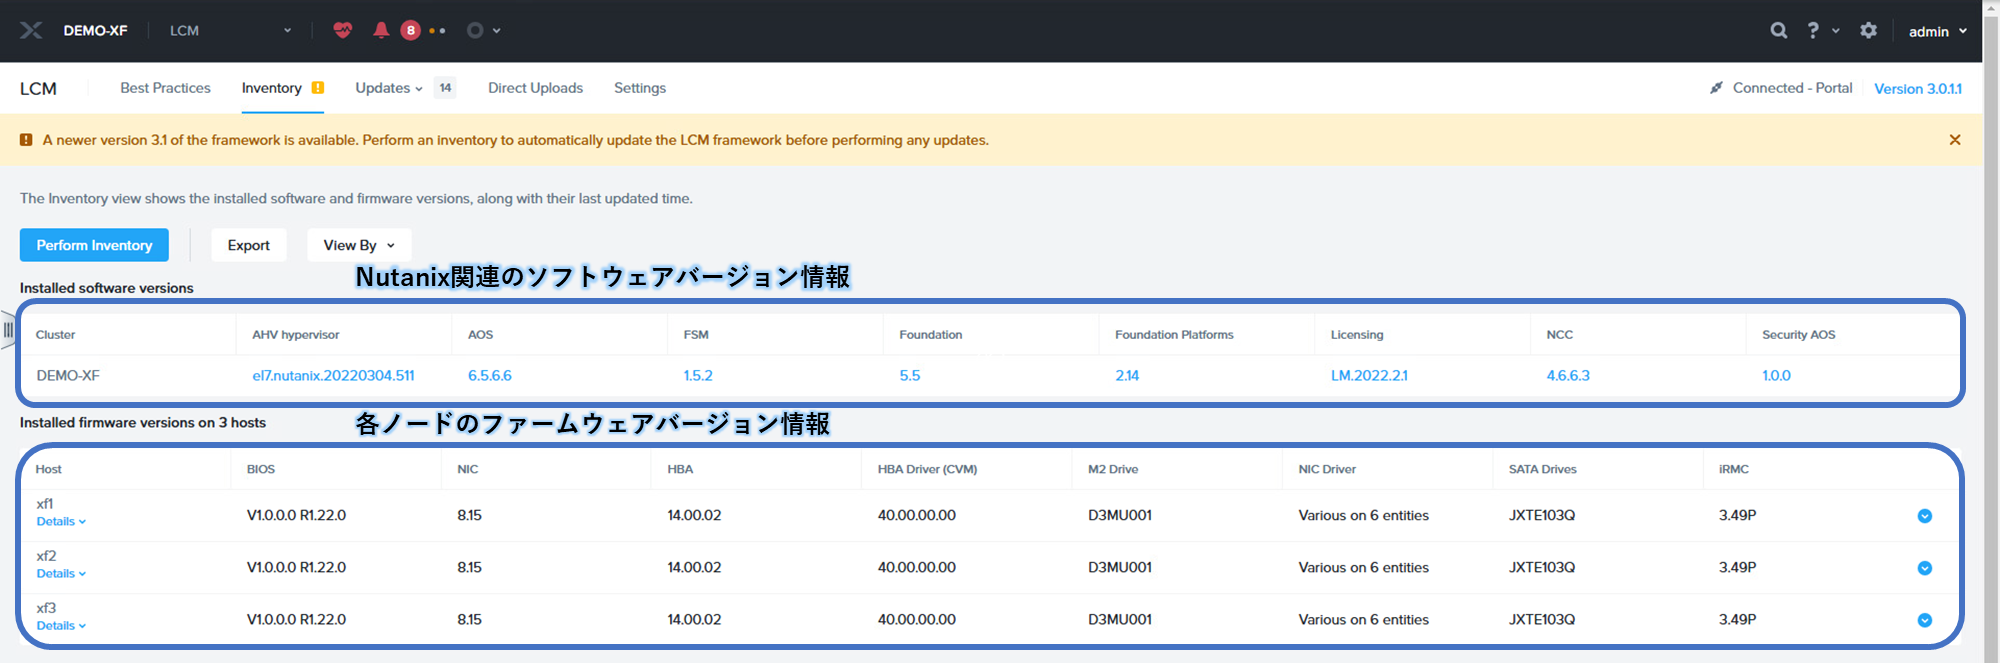Expand the admin user menu

tap(1938, 31)
